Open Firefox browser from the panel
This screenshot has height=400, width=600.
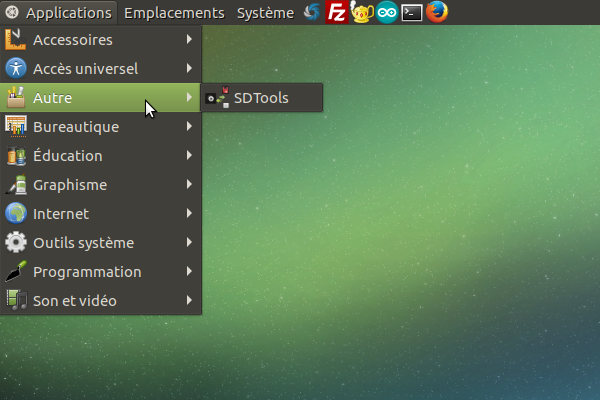(x=436, y=13)
